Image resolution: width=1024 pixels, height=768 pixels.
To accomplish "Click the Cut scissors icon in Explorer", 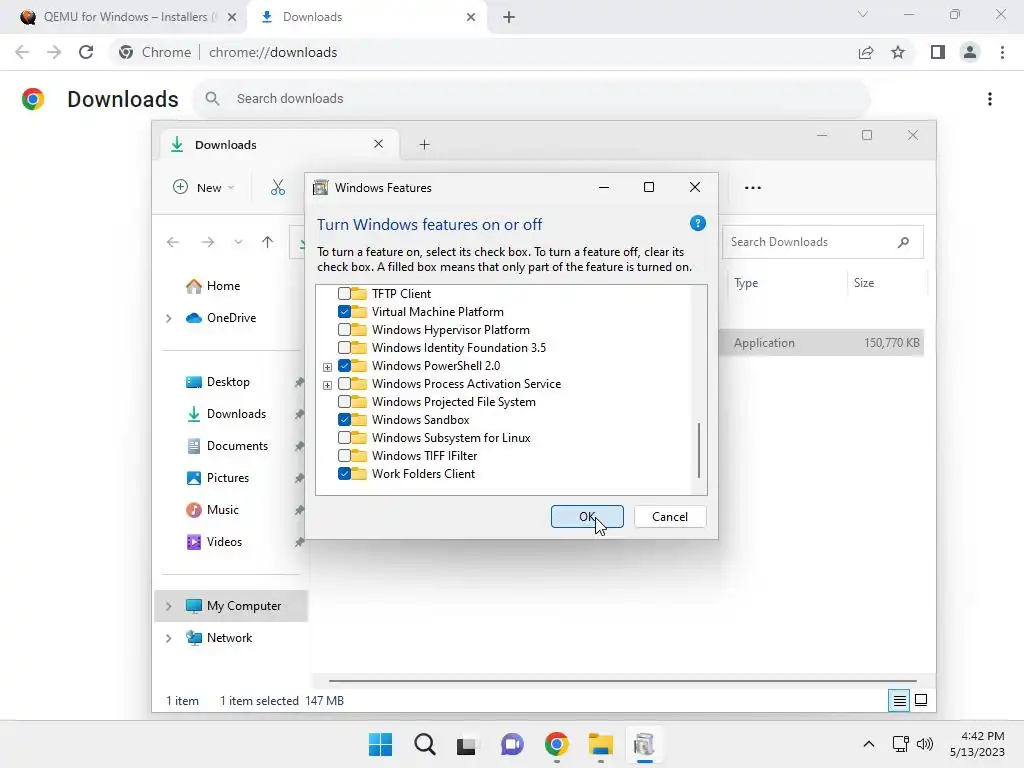I will click(278, 187).
